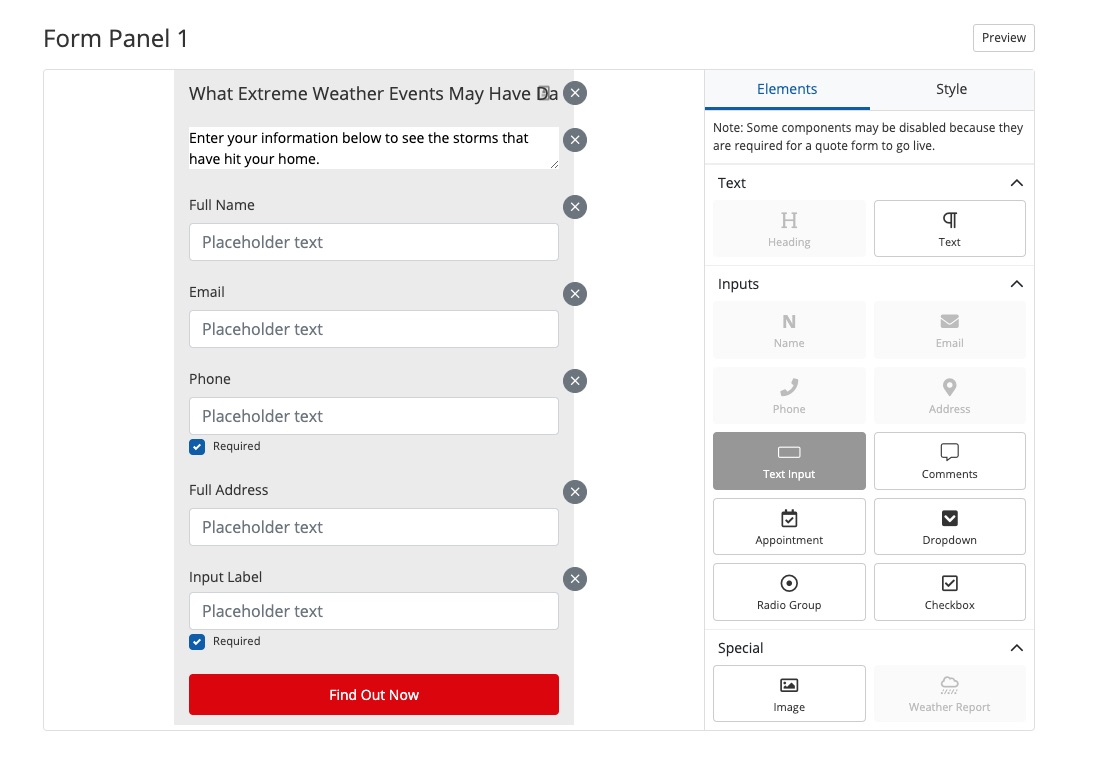Click the Preview button
1114x770 pixels.
(x=1003, y=38)
